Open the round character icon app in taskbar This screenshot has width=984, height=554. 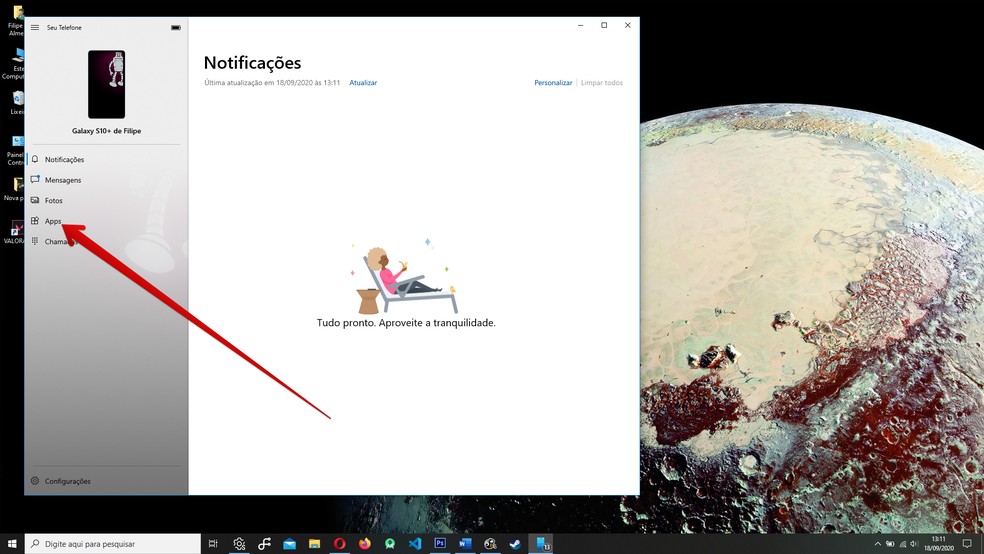pyautogui.click(x=490, y=543)
